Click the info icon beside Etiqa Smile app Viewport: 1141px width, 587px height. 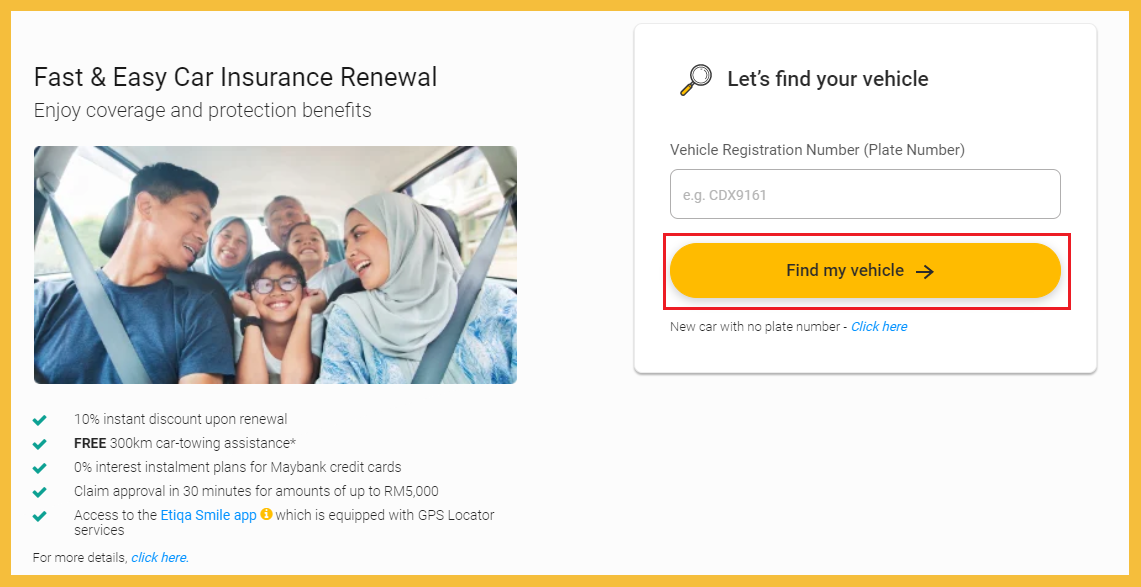(x=266, y=515)
